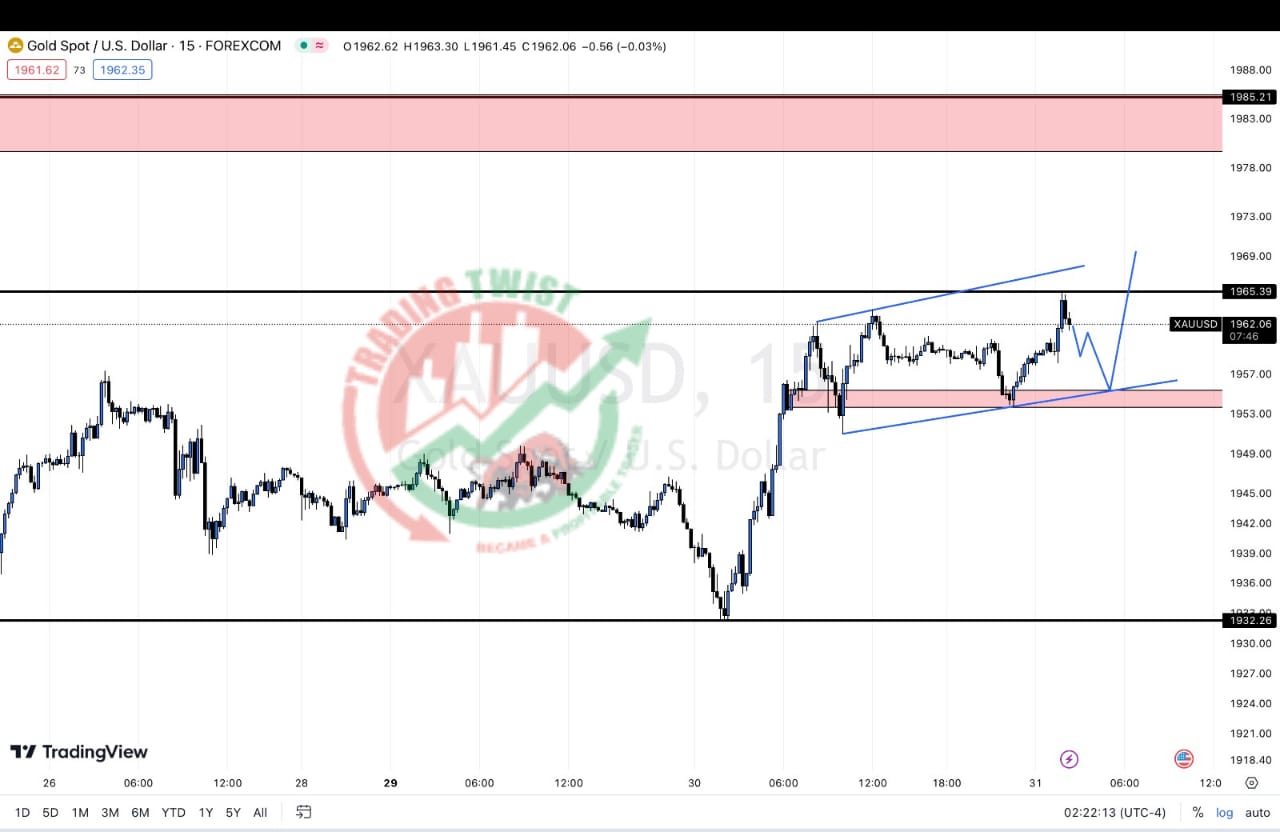Click the date label 29 on time axis

[x=390, y=783]
